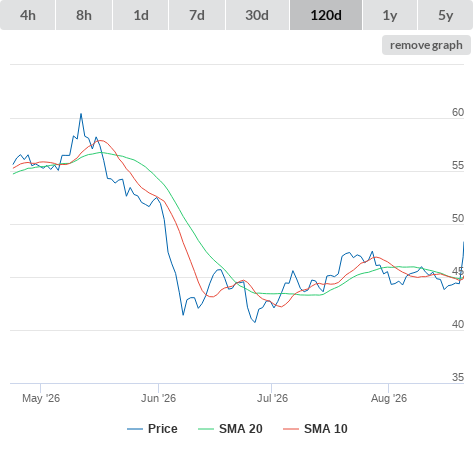474x455 pixels.
Task: Click the blue Price legend line marker
Action: coord(135,429)
